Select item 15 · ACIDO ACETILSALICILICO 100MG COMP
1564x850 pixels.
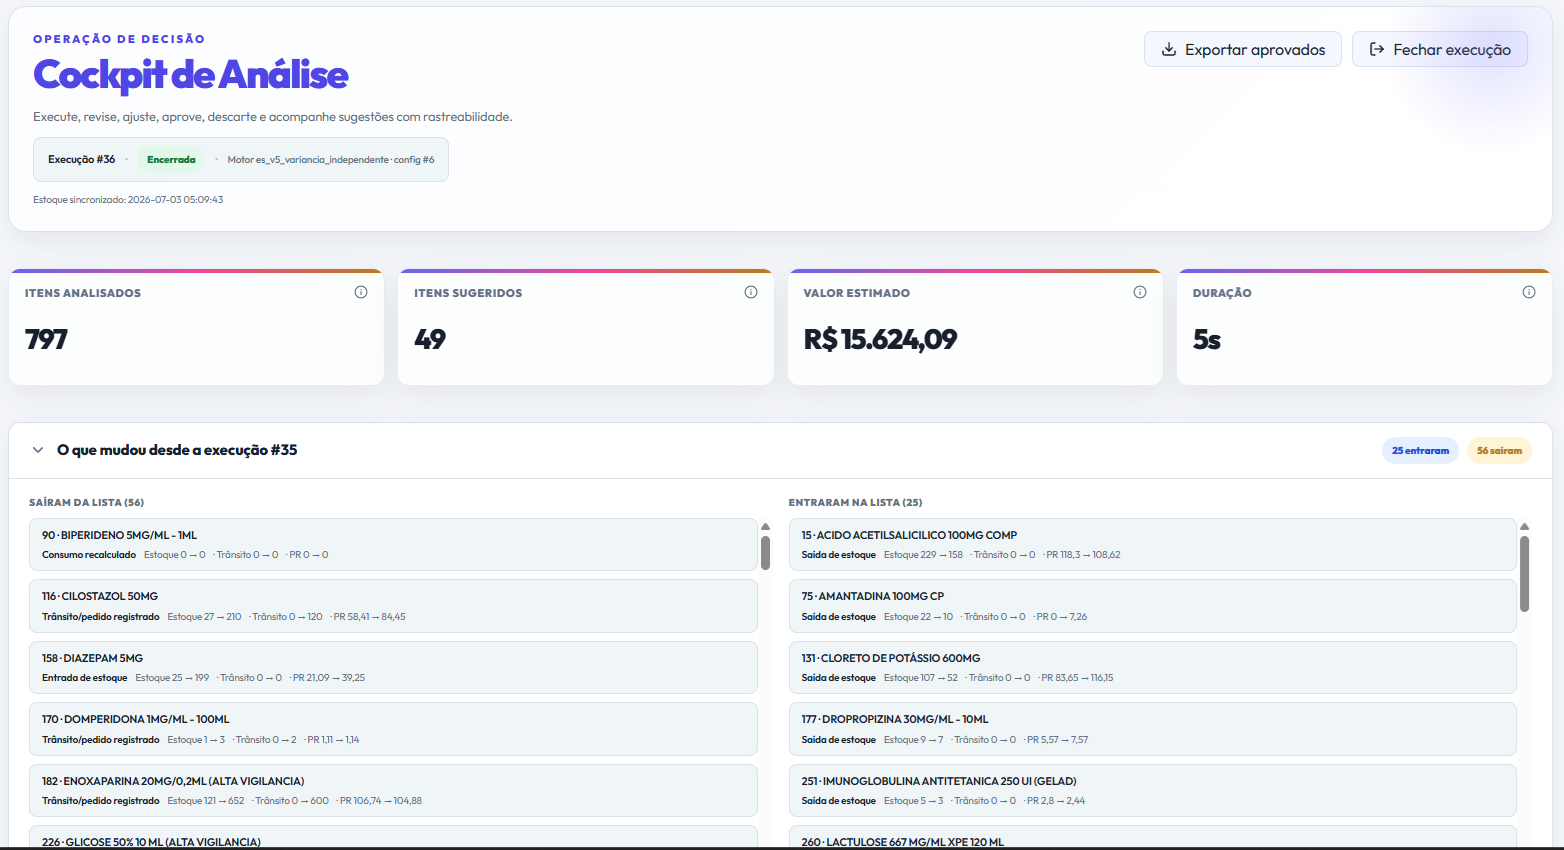pyautogui.click(x=1152, y=544)
